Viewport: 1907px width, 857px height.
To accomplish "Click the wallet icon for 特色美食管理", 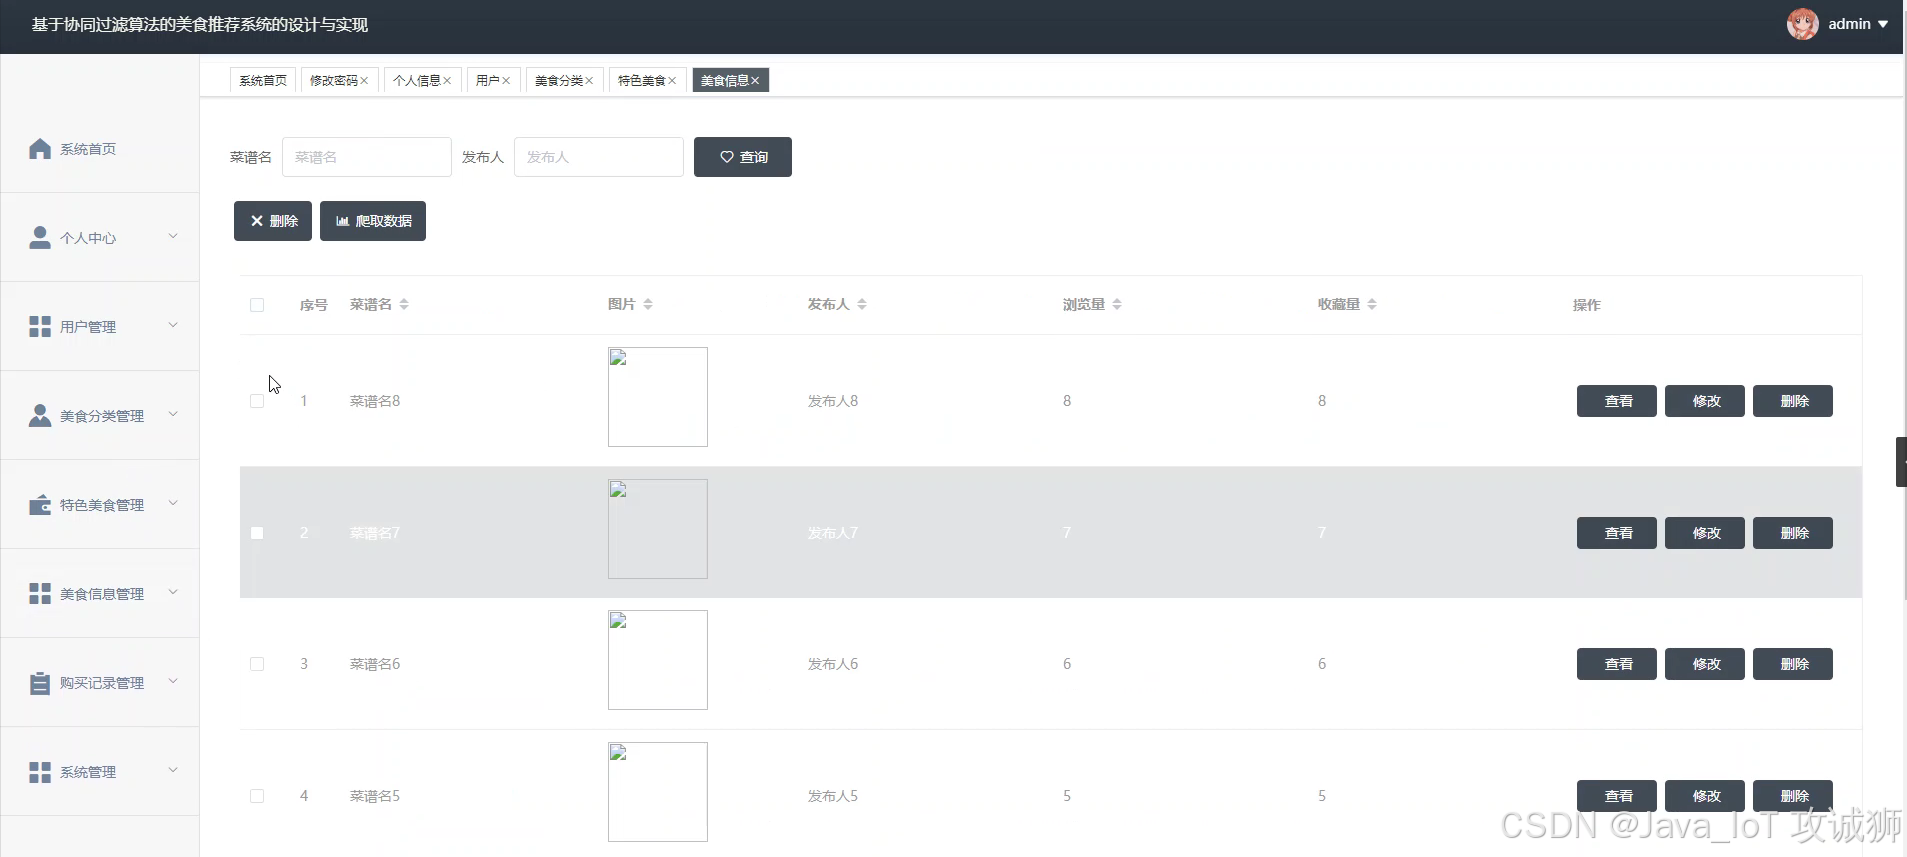I will [40, 505].
